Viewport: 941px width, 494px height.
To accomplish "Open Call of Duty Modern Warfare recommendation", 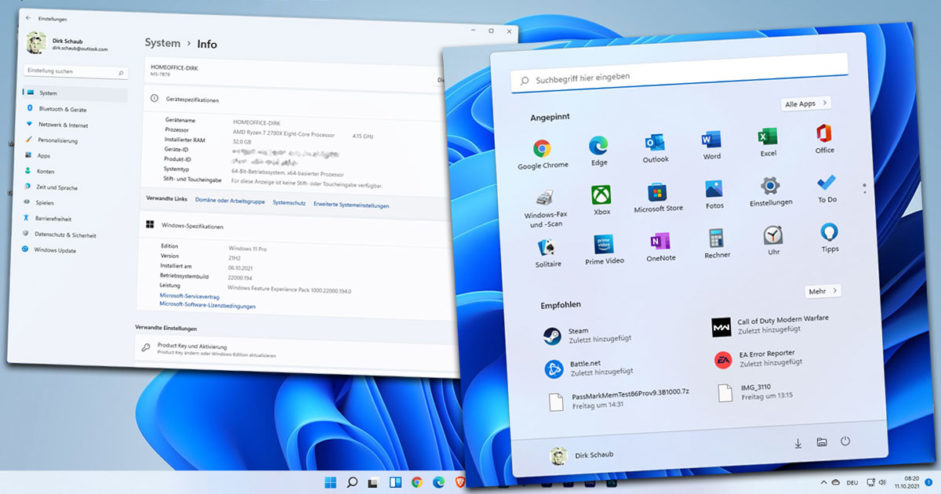I will [x=770, y=325].
